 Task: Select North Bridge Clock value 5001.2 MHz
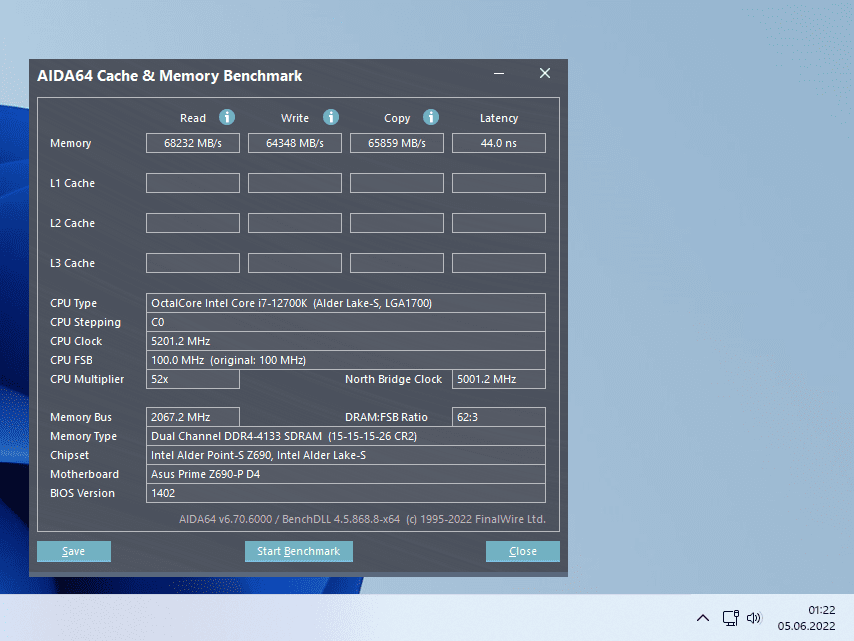[x=498, y=379]
